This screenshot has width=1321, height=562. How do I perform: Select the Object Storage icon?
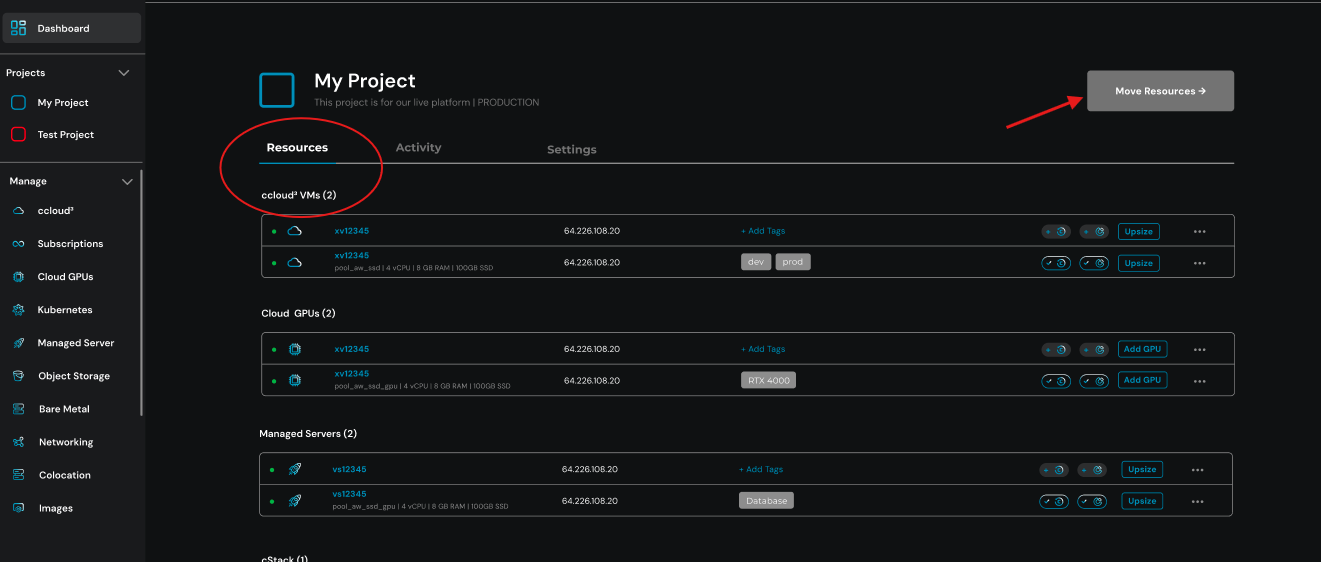(18, 376)
